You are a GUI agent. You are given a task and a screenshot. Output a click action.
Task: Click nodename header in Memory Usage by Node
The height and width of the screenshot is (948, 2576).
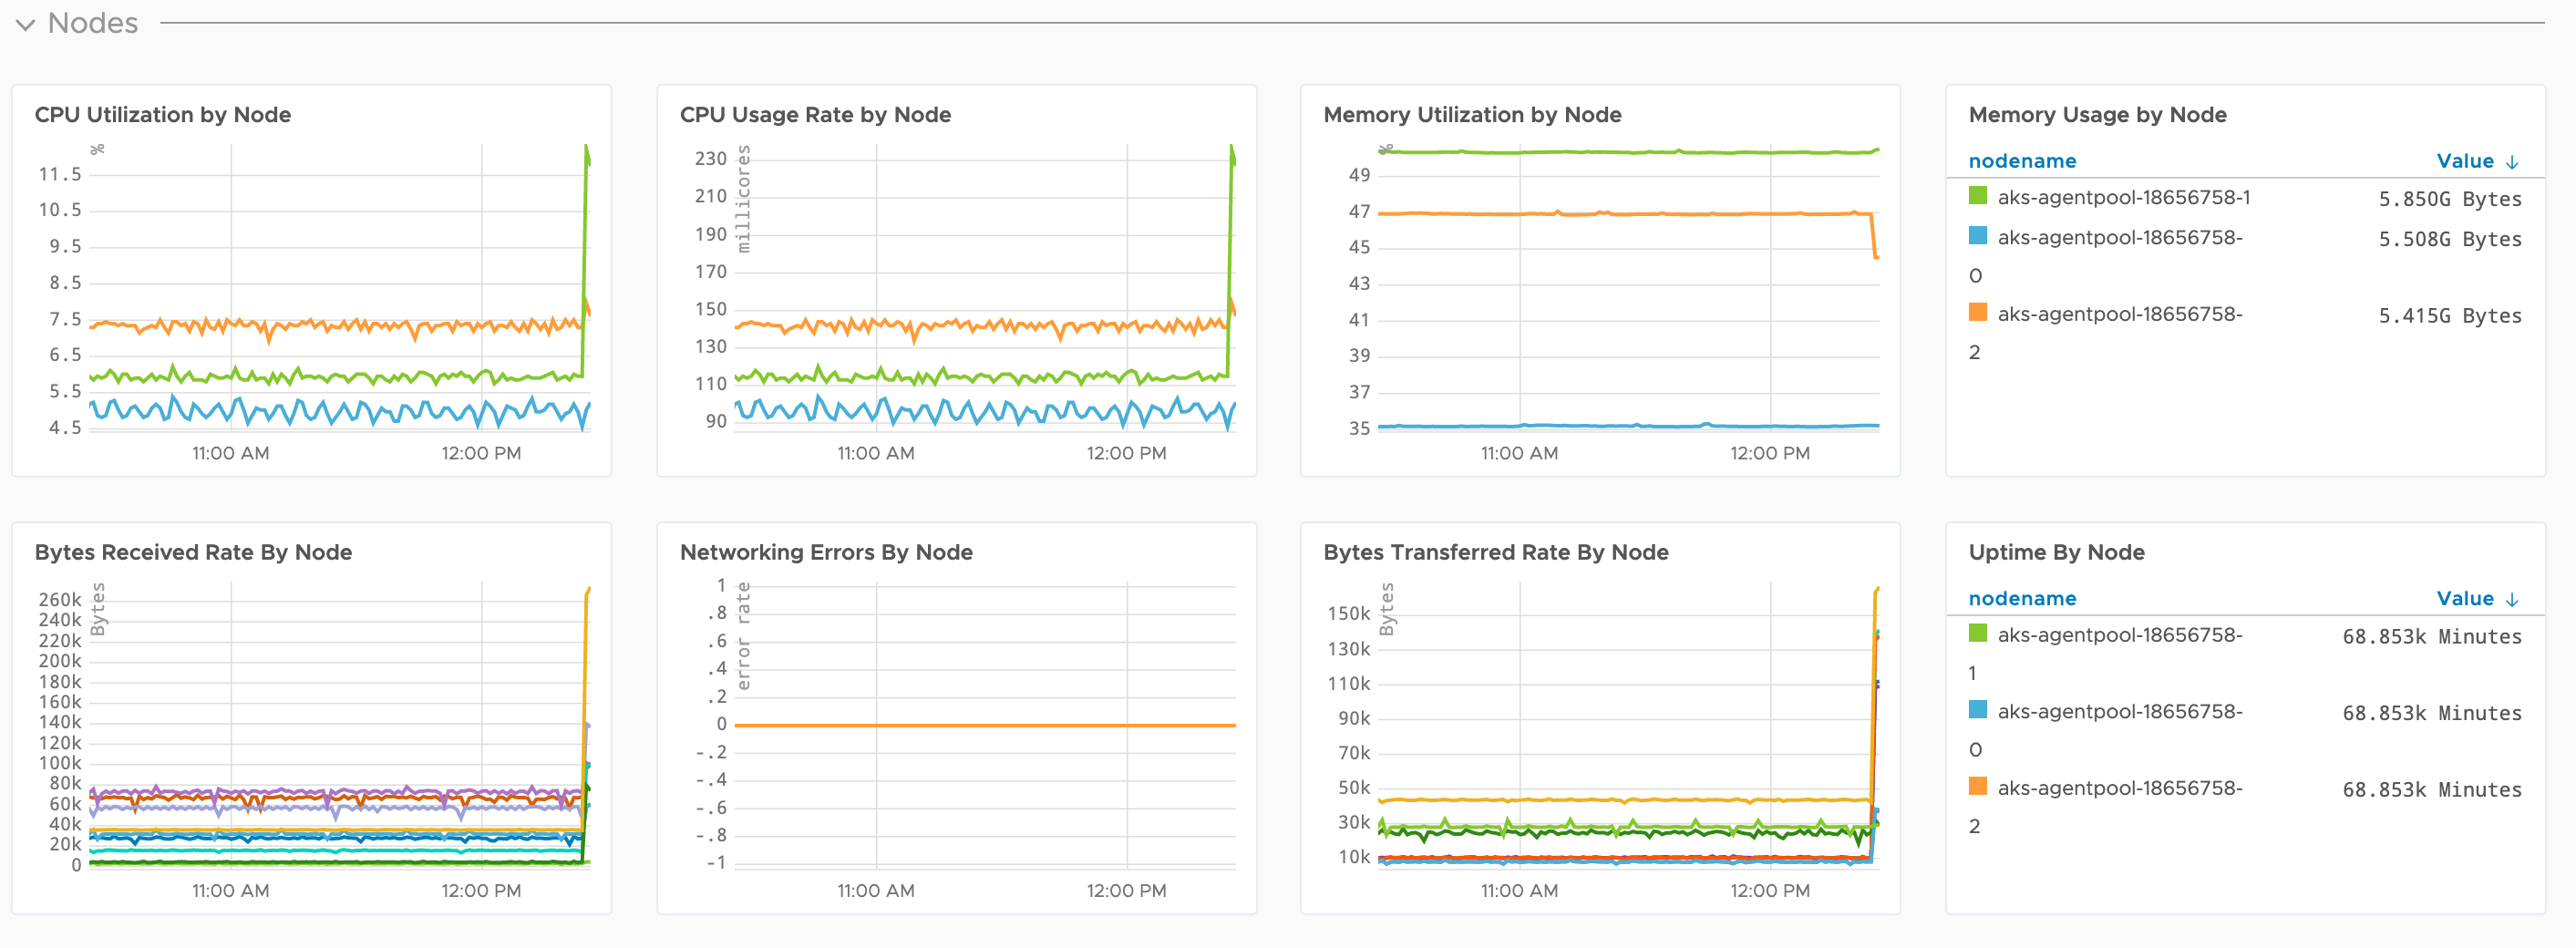click(2022, 161)
